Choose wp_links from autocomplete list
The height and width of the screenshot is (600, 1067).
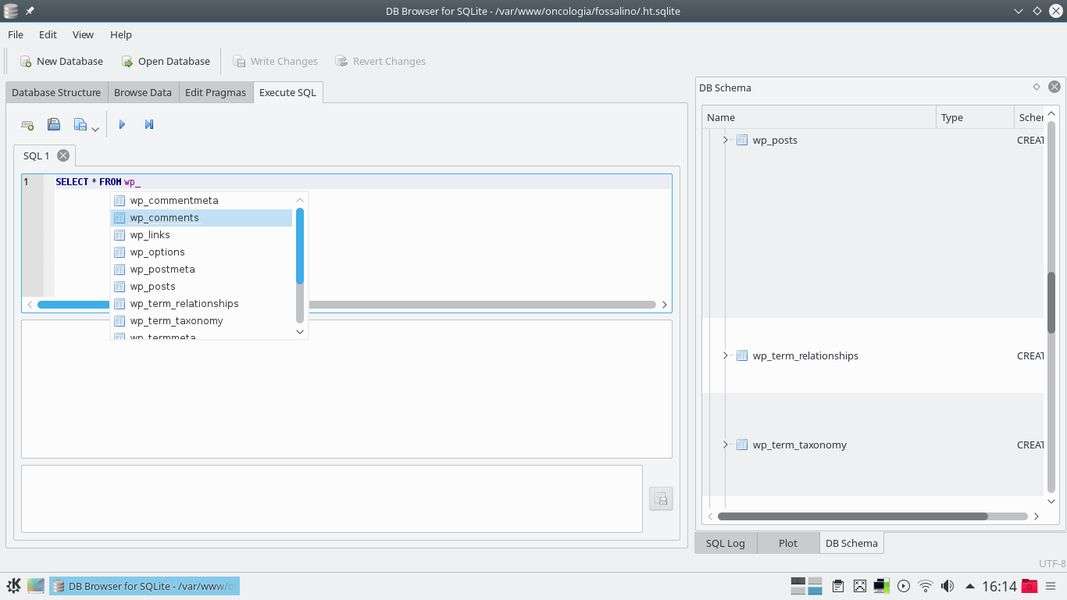(x=201, y=235)
